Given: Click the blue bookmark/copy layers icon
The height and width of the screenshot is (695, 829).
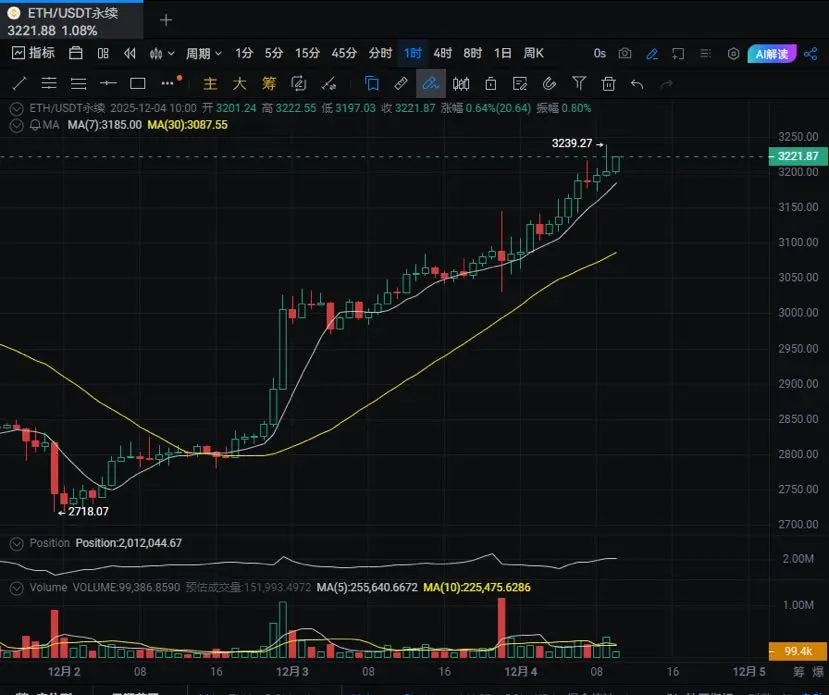Looking at the screenshot, I should 372,84.
